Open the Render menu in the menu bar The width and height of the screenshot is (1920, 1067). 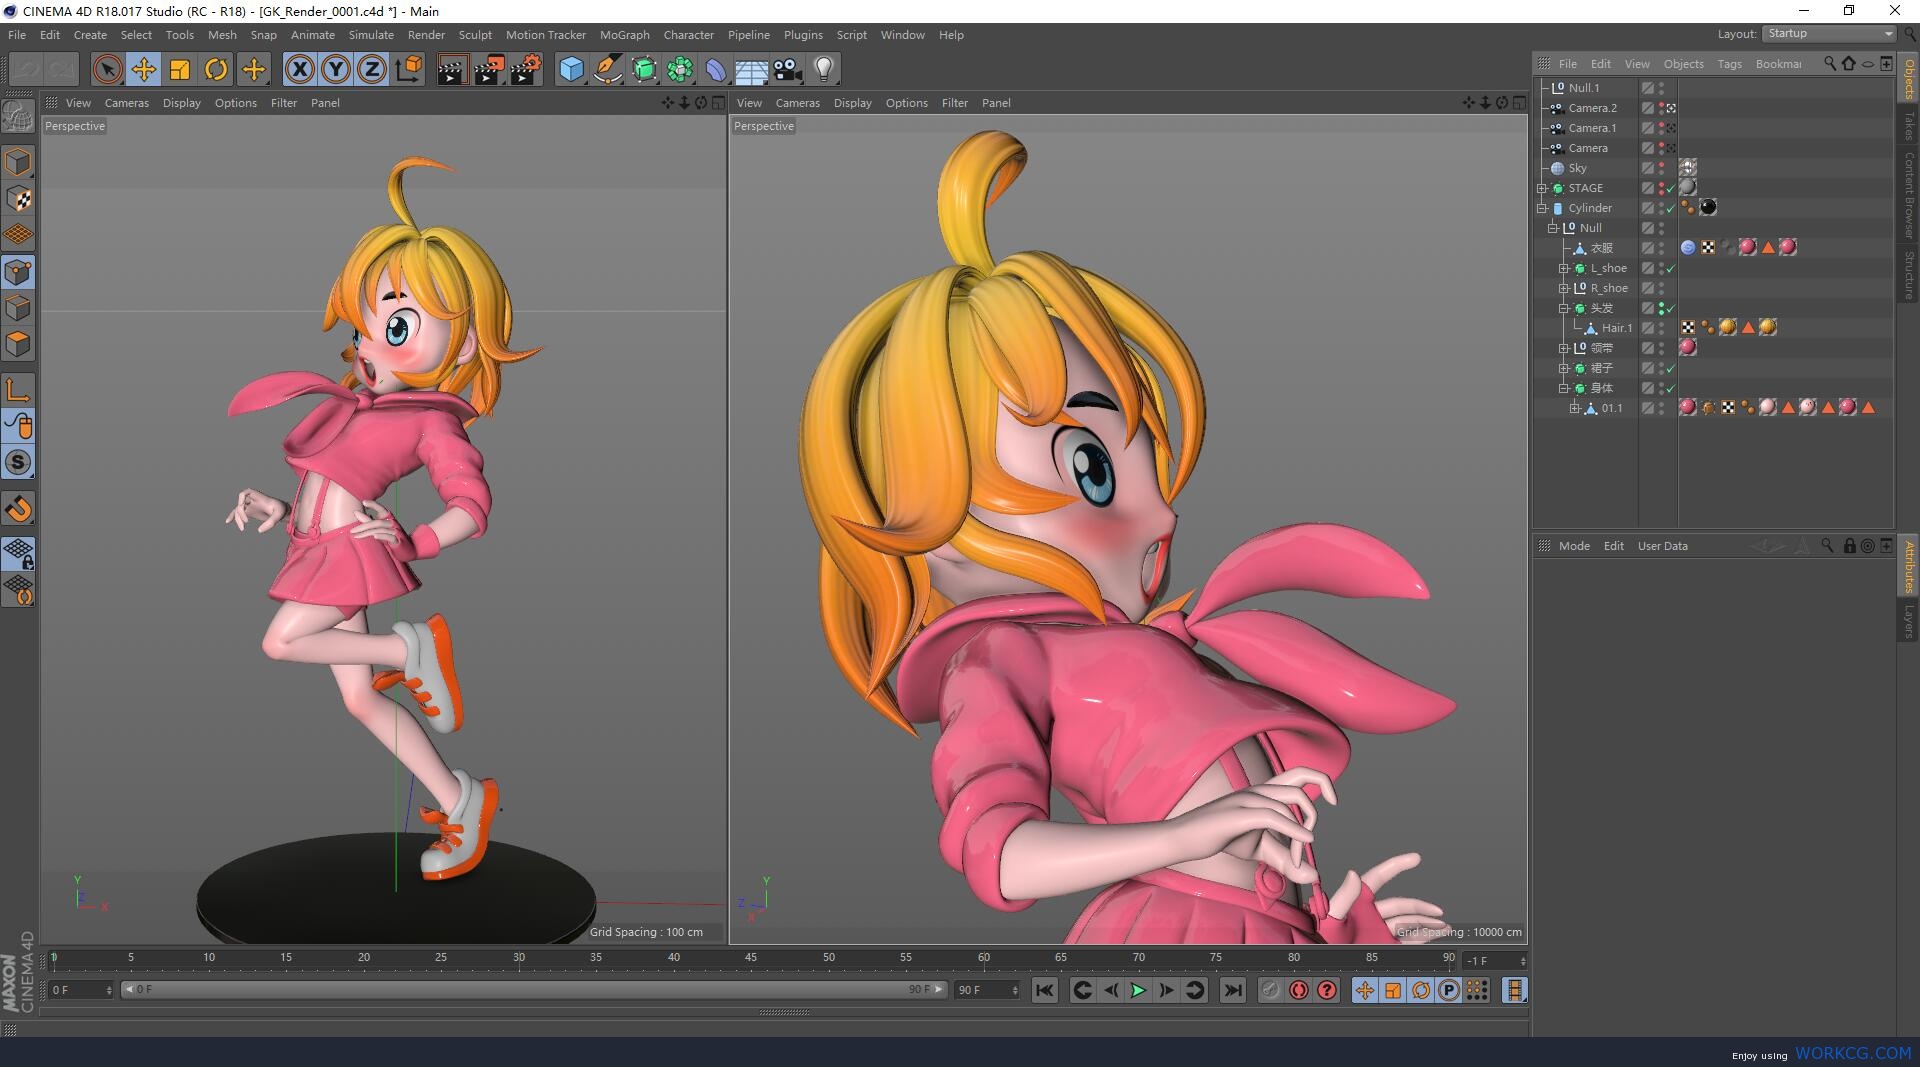(x=426, y=35)
